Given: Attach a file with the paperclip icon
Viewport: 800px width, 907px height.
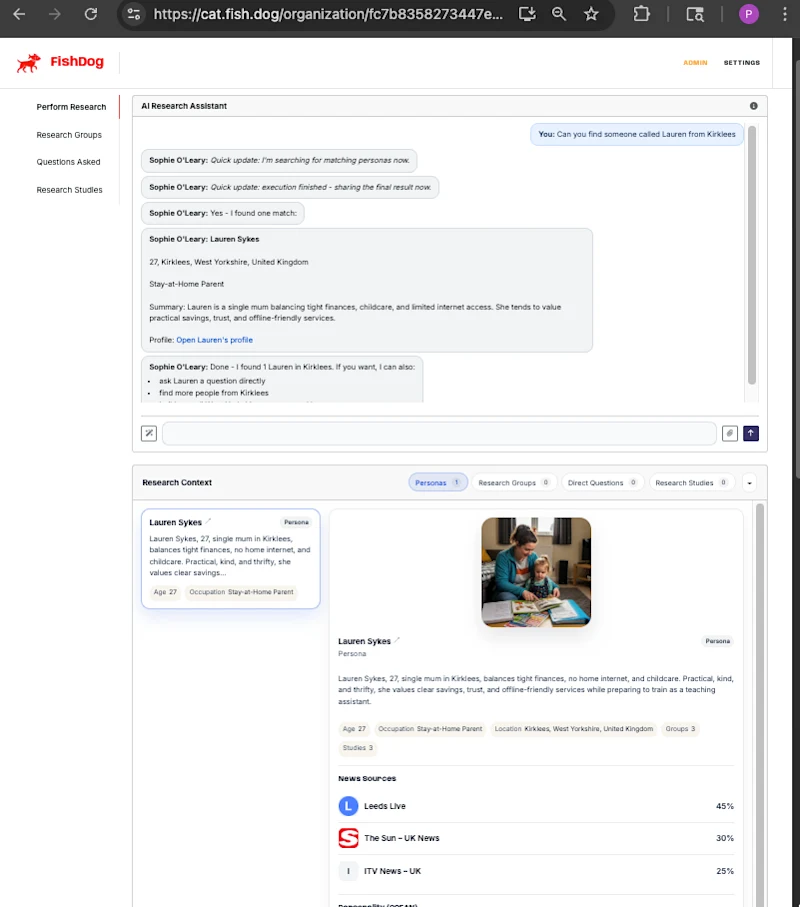Looking at the screenshot, I should tap(729, 433).
